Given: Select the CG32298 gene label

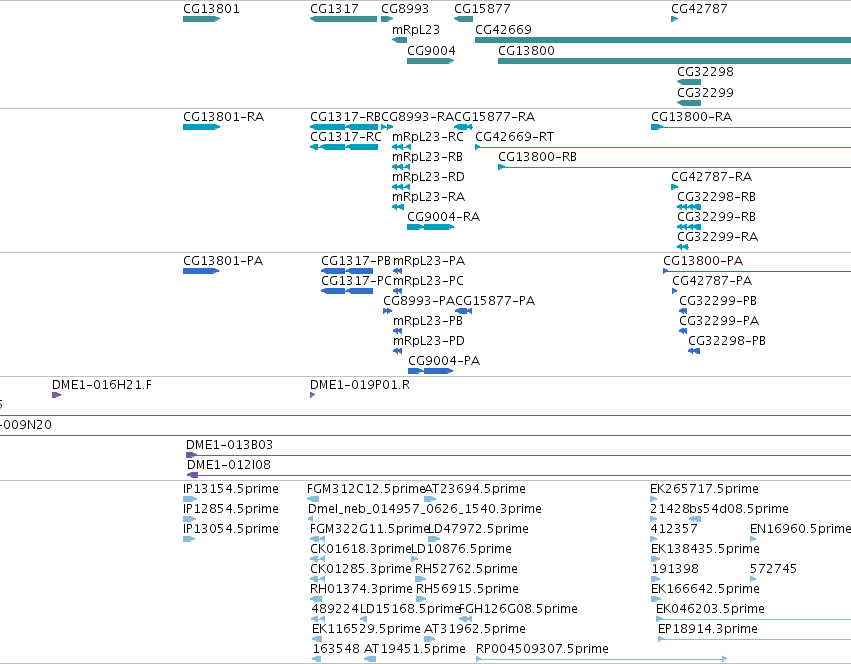Looking at the screenshot, I should coord(706,72).
